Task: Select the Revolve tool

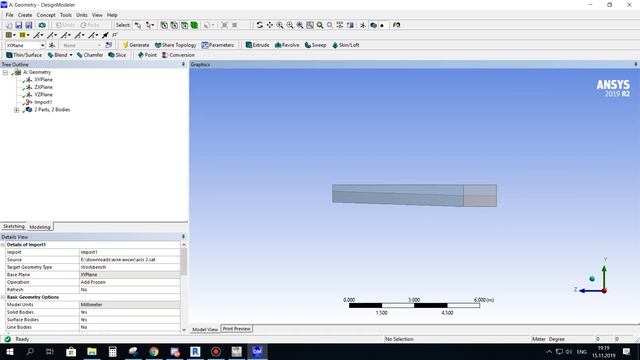Action: (287, 45)
